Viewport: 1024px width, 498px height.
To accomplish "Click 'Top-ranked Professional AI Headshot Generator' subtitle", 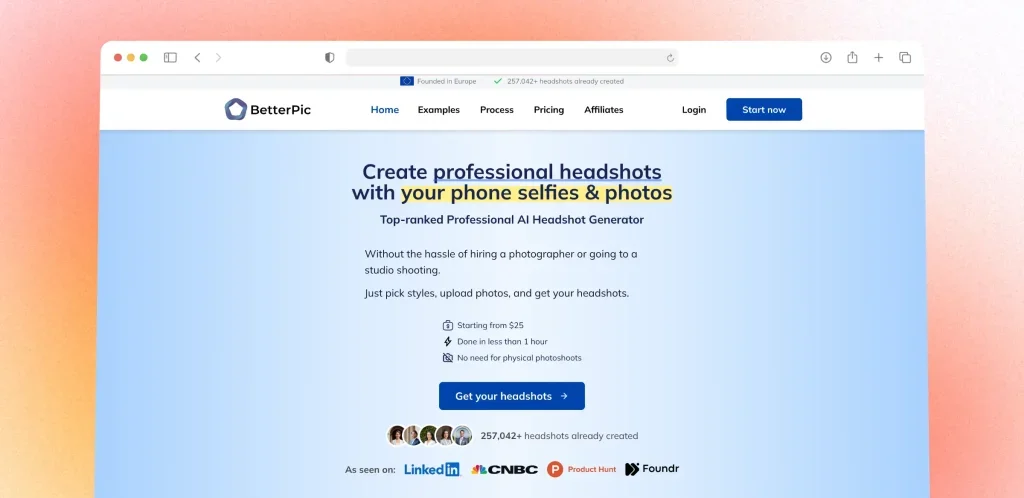I will 512,220.
